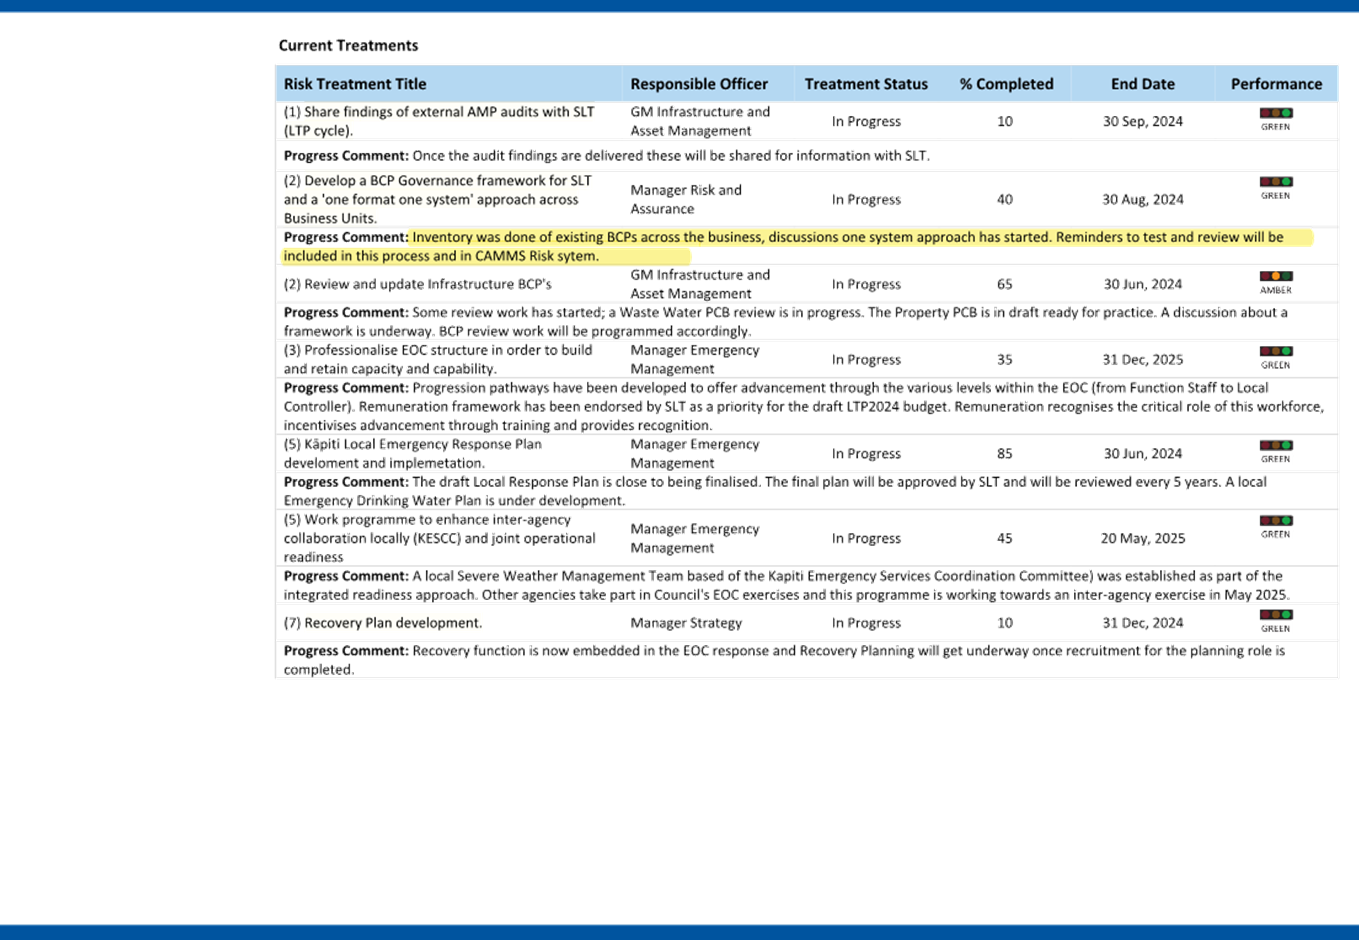Click the Manager Strategy responsible officer cell
The height and width of the screenshot is (940, 1359).
click(x=686, y=623)
